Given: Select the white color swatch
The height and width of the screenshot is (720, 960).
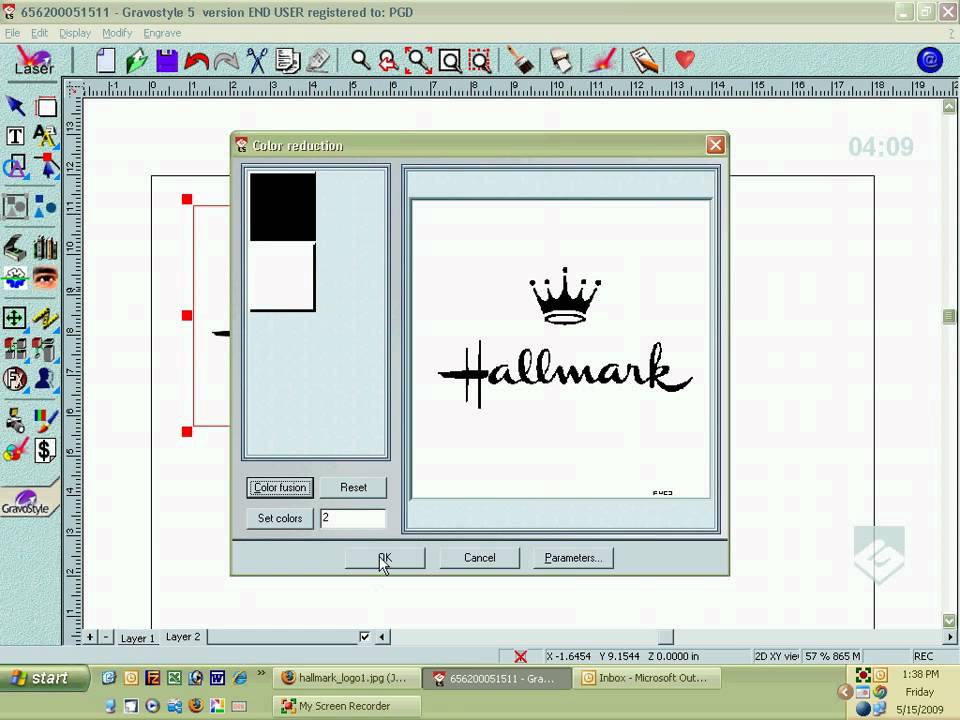Looking at the screenshot, I should coord(282,276).
